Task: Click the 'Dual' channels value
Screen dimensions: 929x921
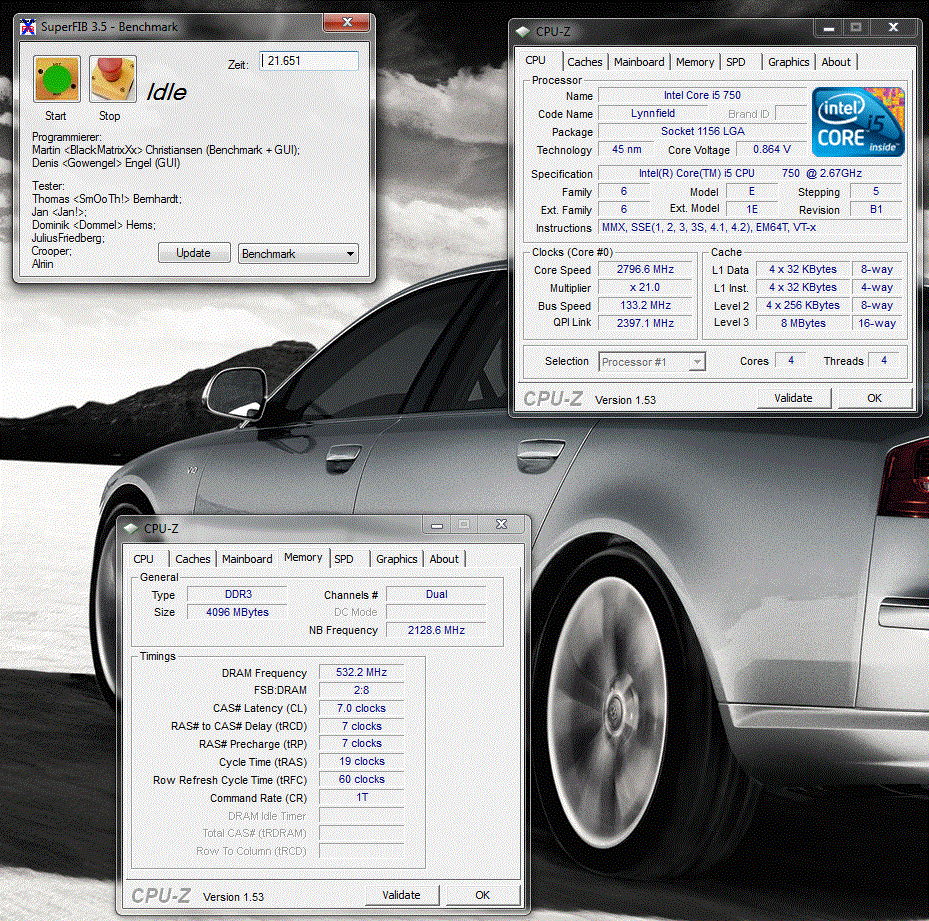Action: pos(436,594)
